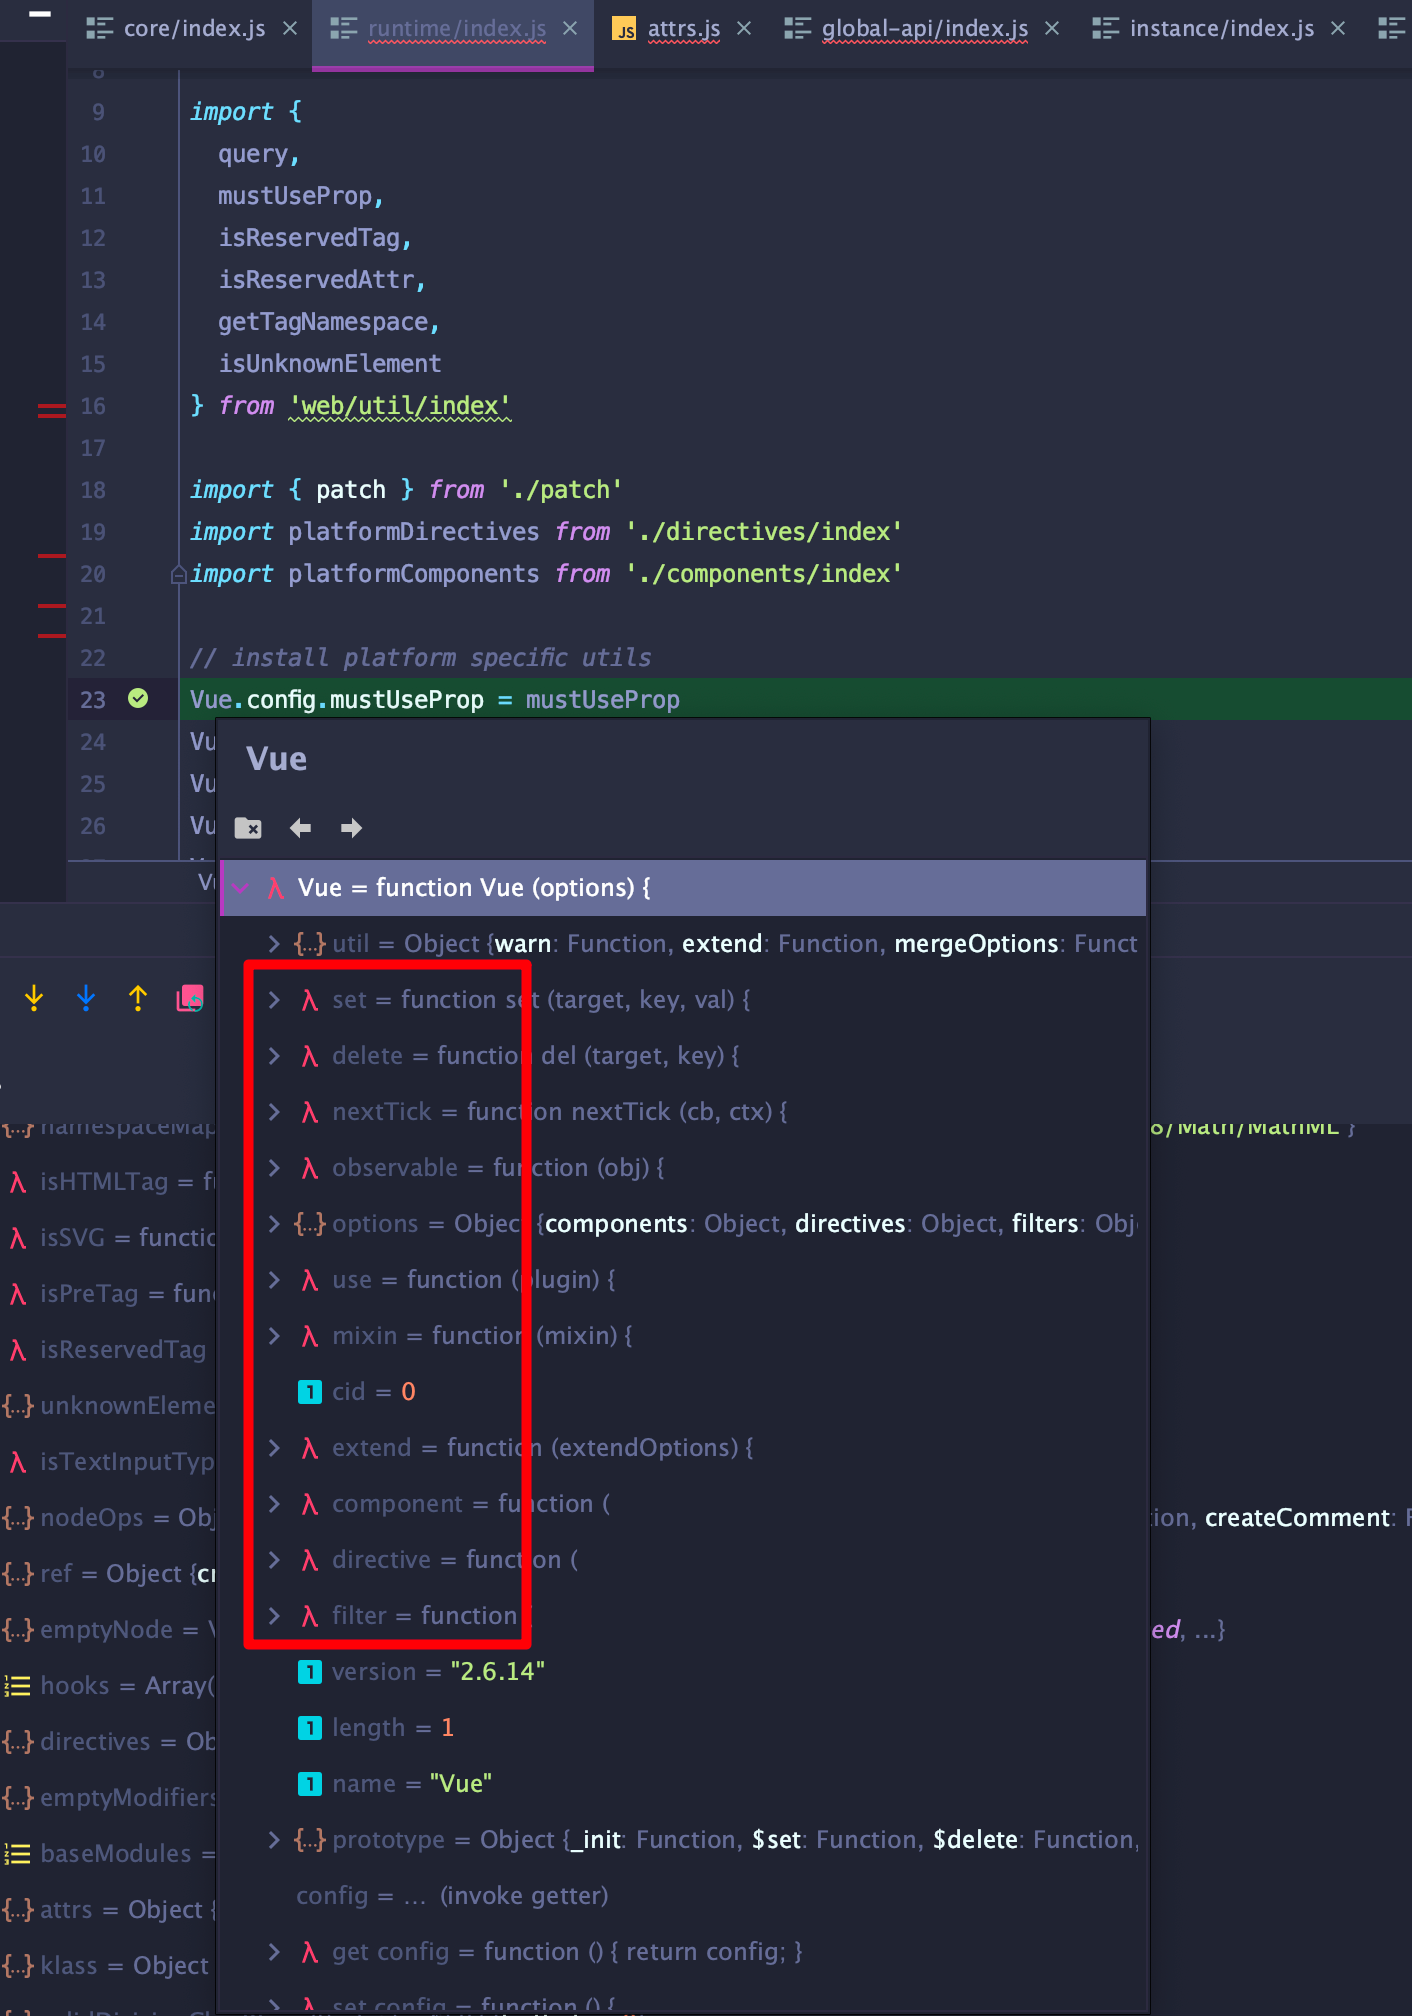Screen dimensions: 1412x2016
Task: Click the green breakpoint check on line 23
Action: tap(138, 699)
